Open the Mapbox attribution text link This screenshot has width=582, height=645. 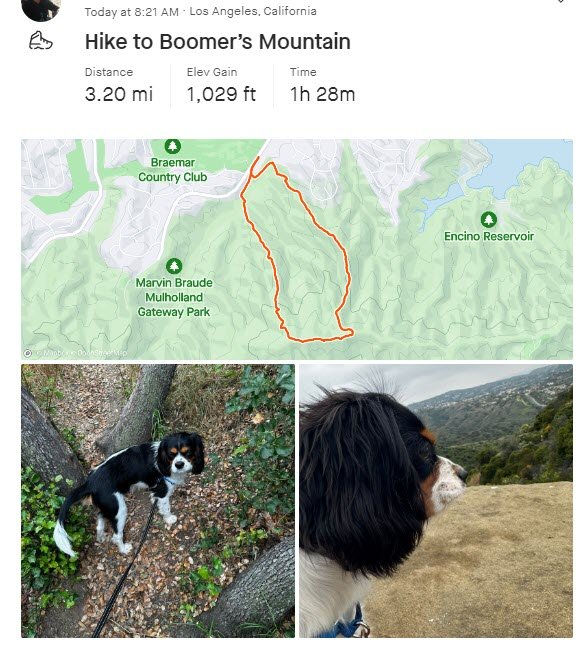(52, 353)
